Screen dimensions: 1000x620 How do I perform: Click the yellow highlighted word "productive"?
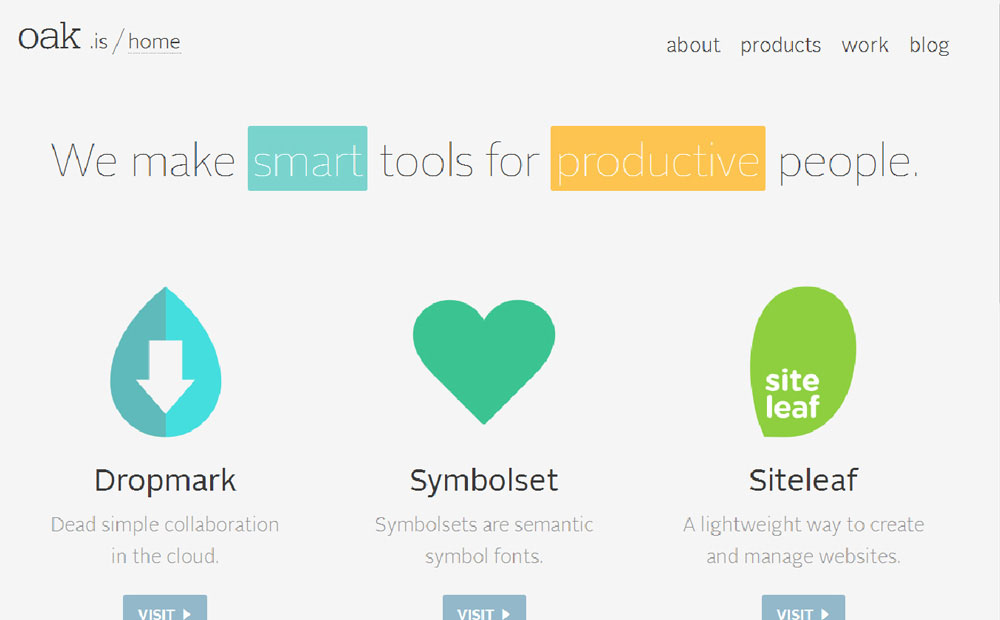tap(657, 159)
